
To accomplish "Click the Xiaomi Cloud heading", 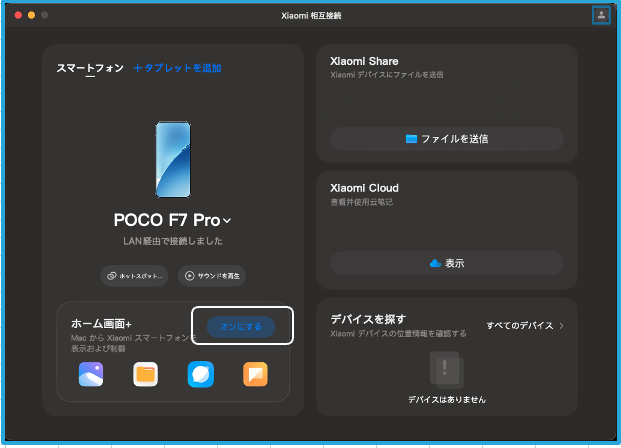I will (x=364, y=188).
